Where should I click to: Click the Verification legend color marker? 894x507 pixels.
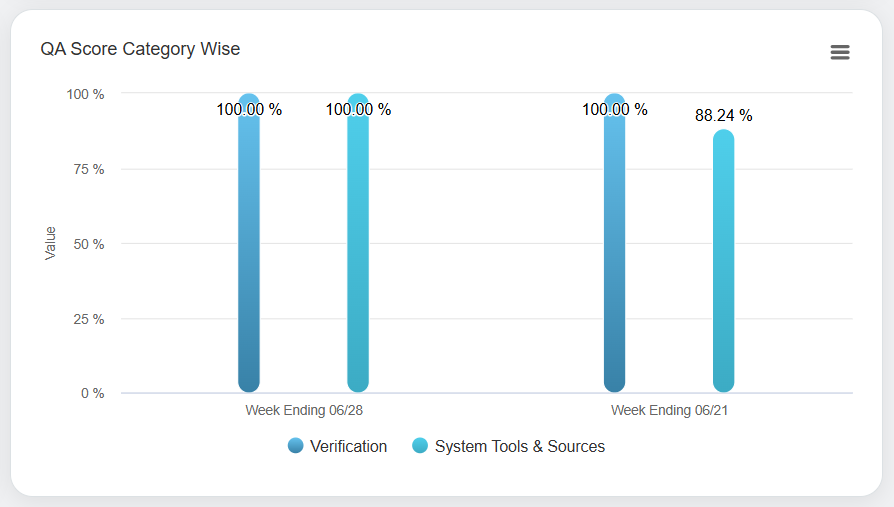click(296, 446)
